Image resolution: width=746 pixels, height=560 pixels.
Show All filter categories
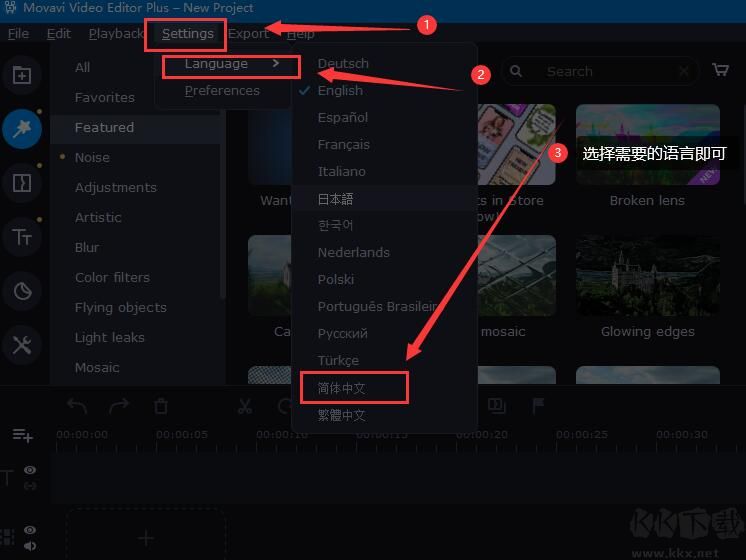pos(82,67)
